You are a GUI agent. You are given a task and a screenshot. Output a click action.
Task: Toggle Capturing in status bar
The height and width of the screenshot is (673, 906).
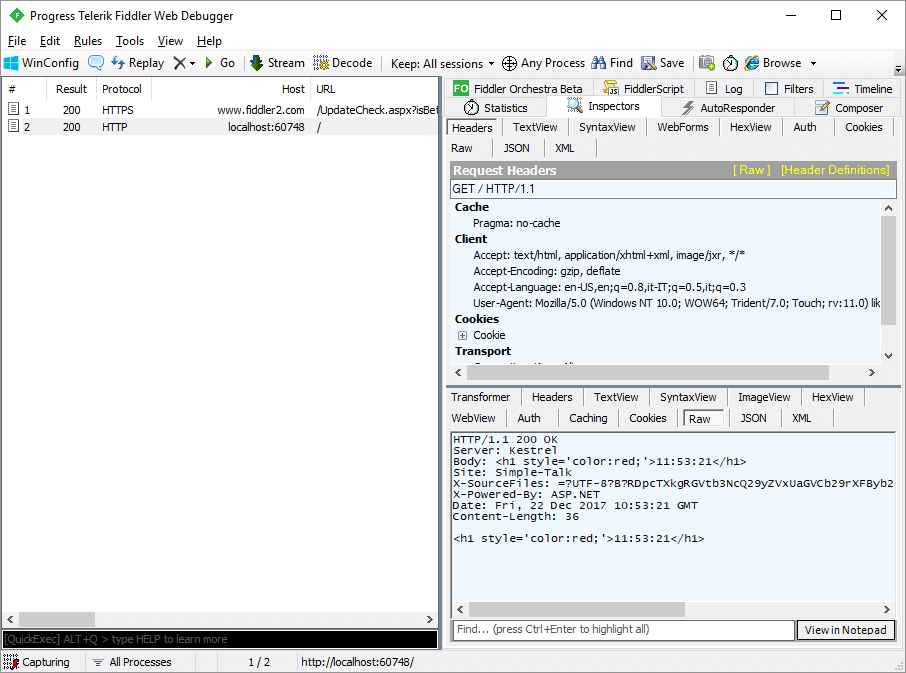[39, 662]
